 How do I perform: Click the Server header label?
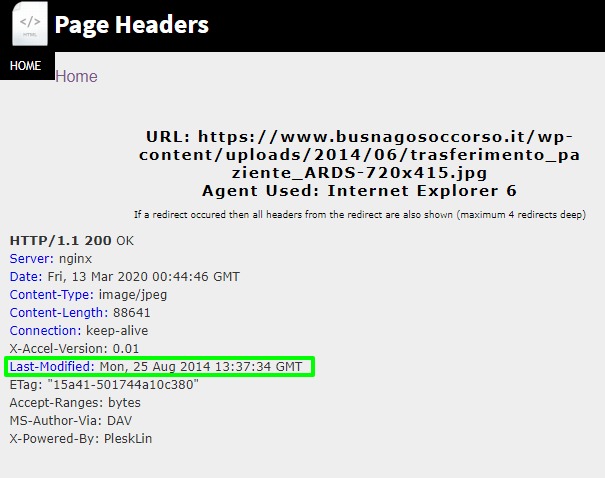[32, 258]
